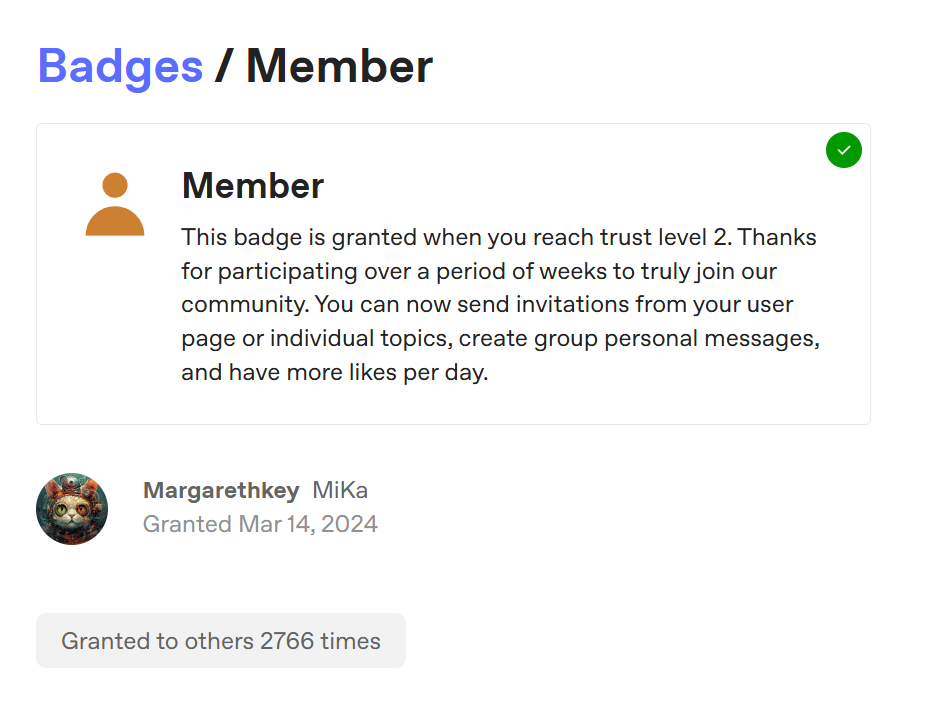This screenshot has width=946, height=725.
Task: Click the group personal messages description line
Action: [501, 338]
